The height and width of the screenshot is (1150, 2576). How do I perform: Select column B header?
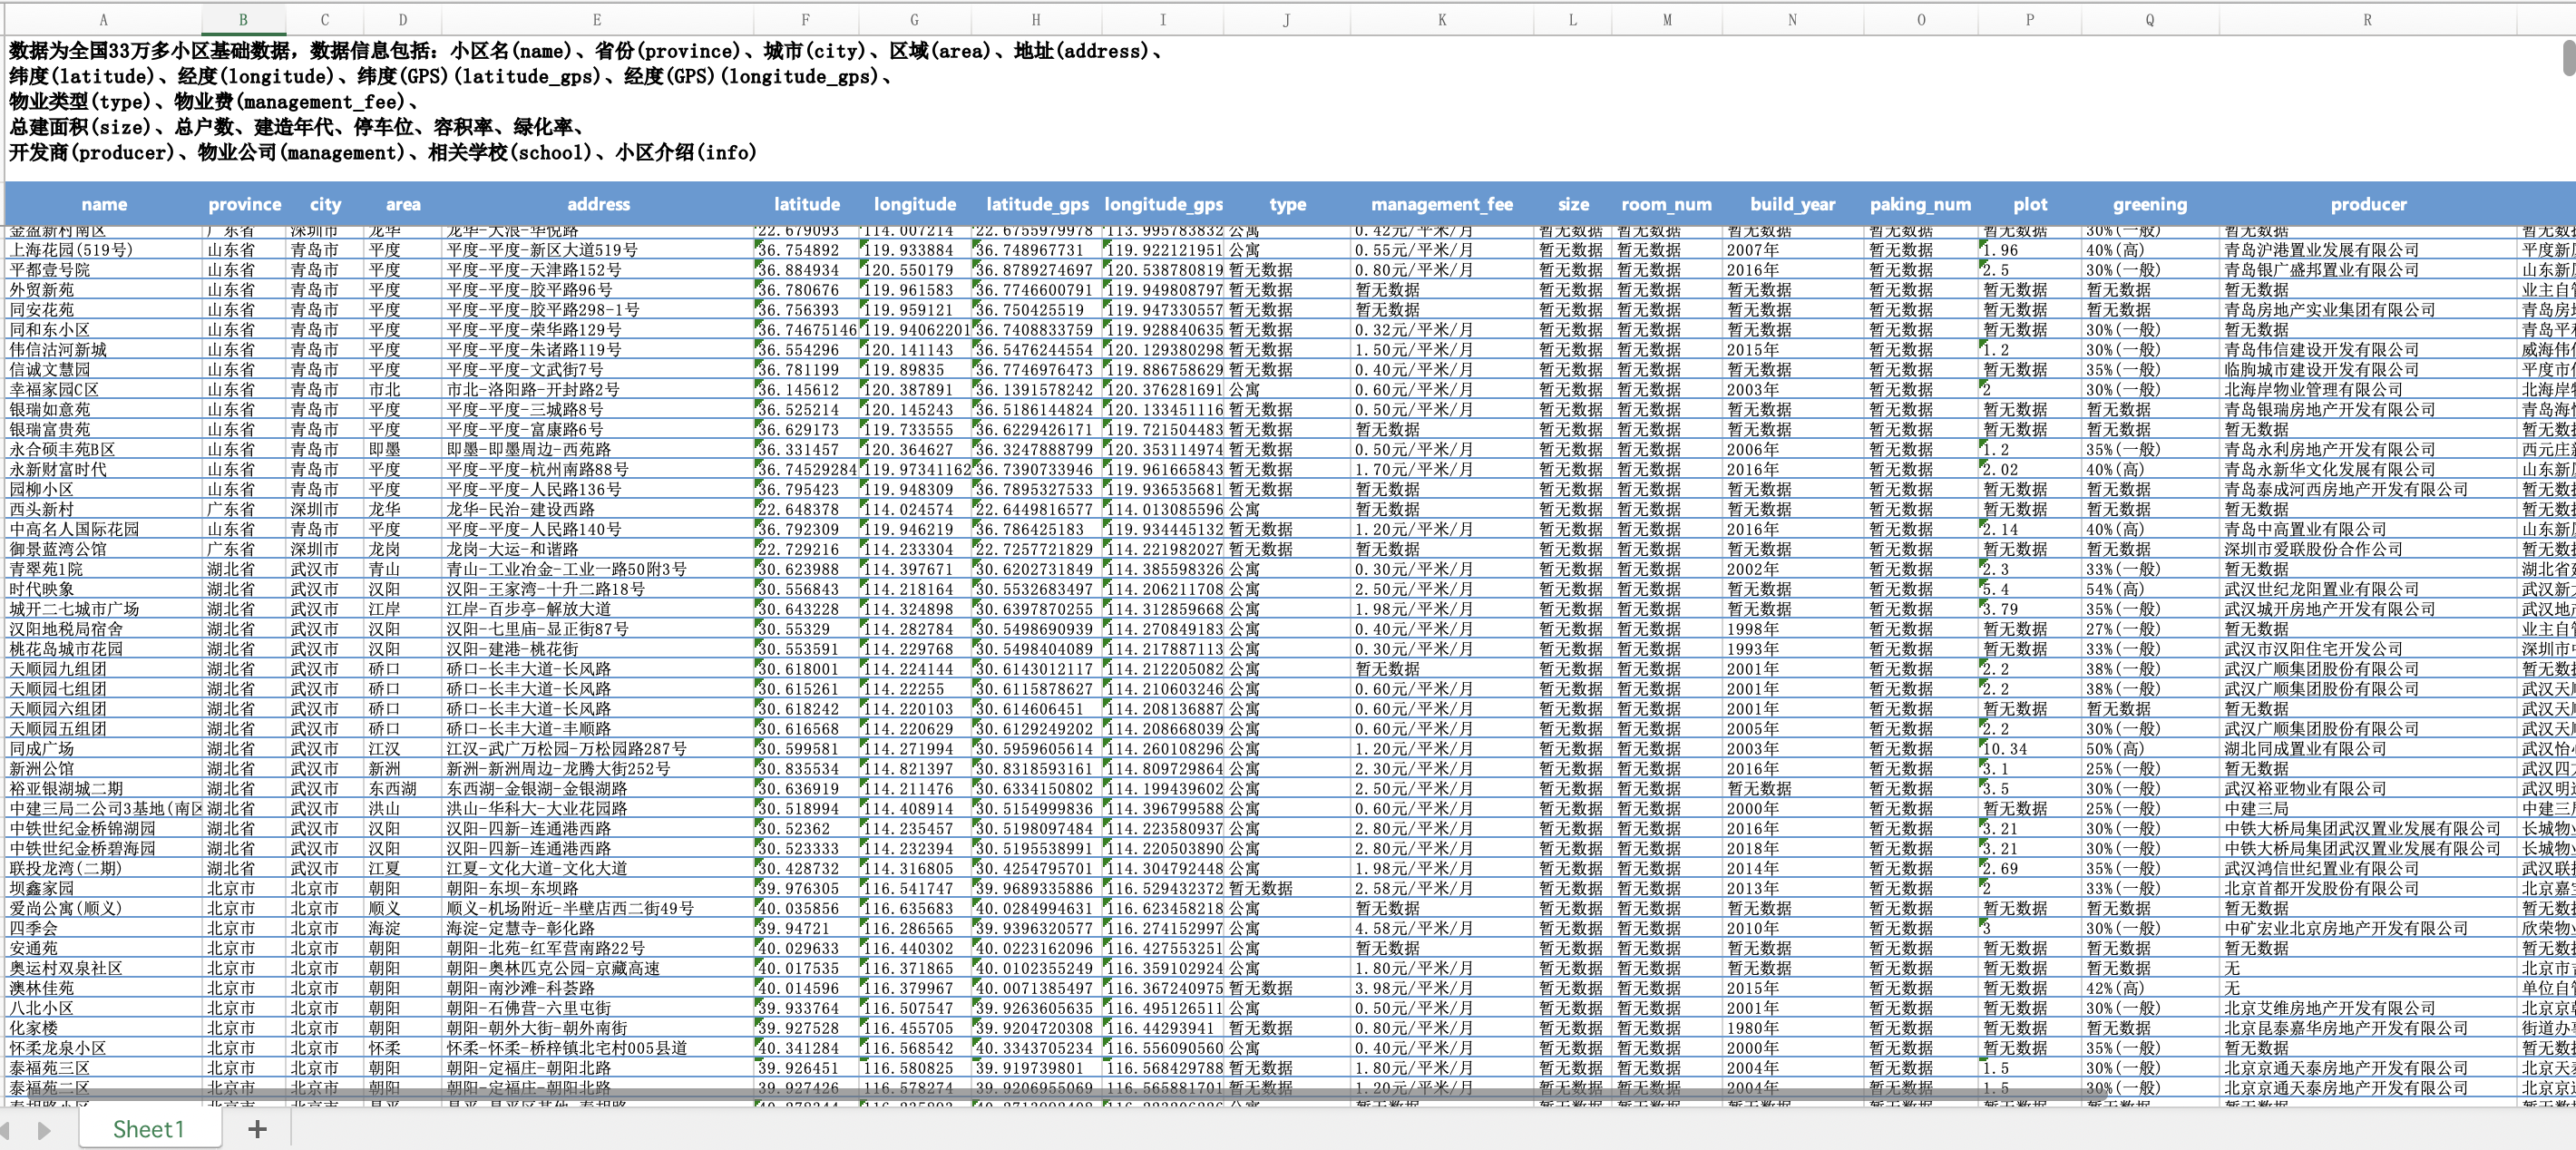243,19
